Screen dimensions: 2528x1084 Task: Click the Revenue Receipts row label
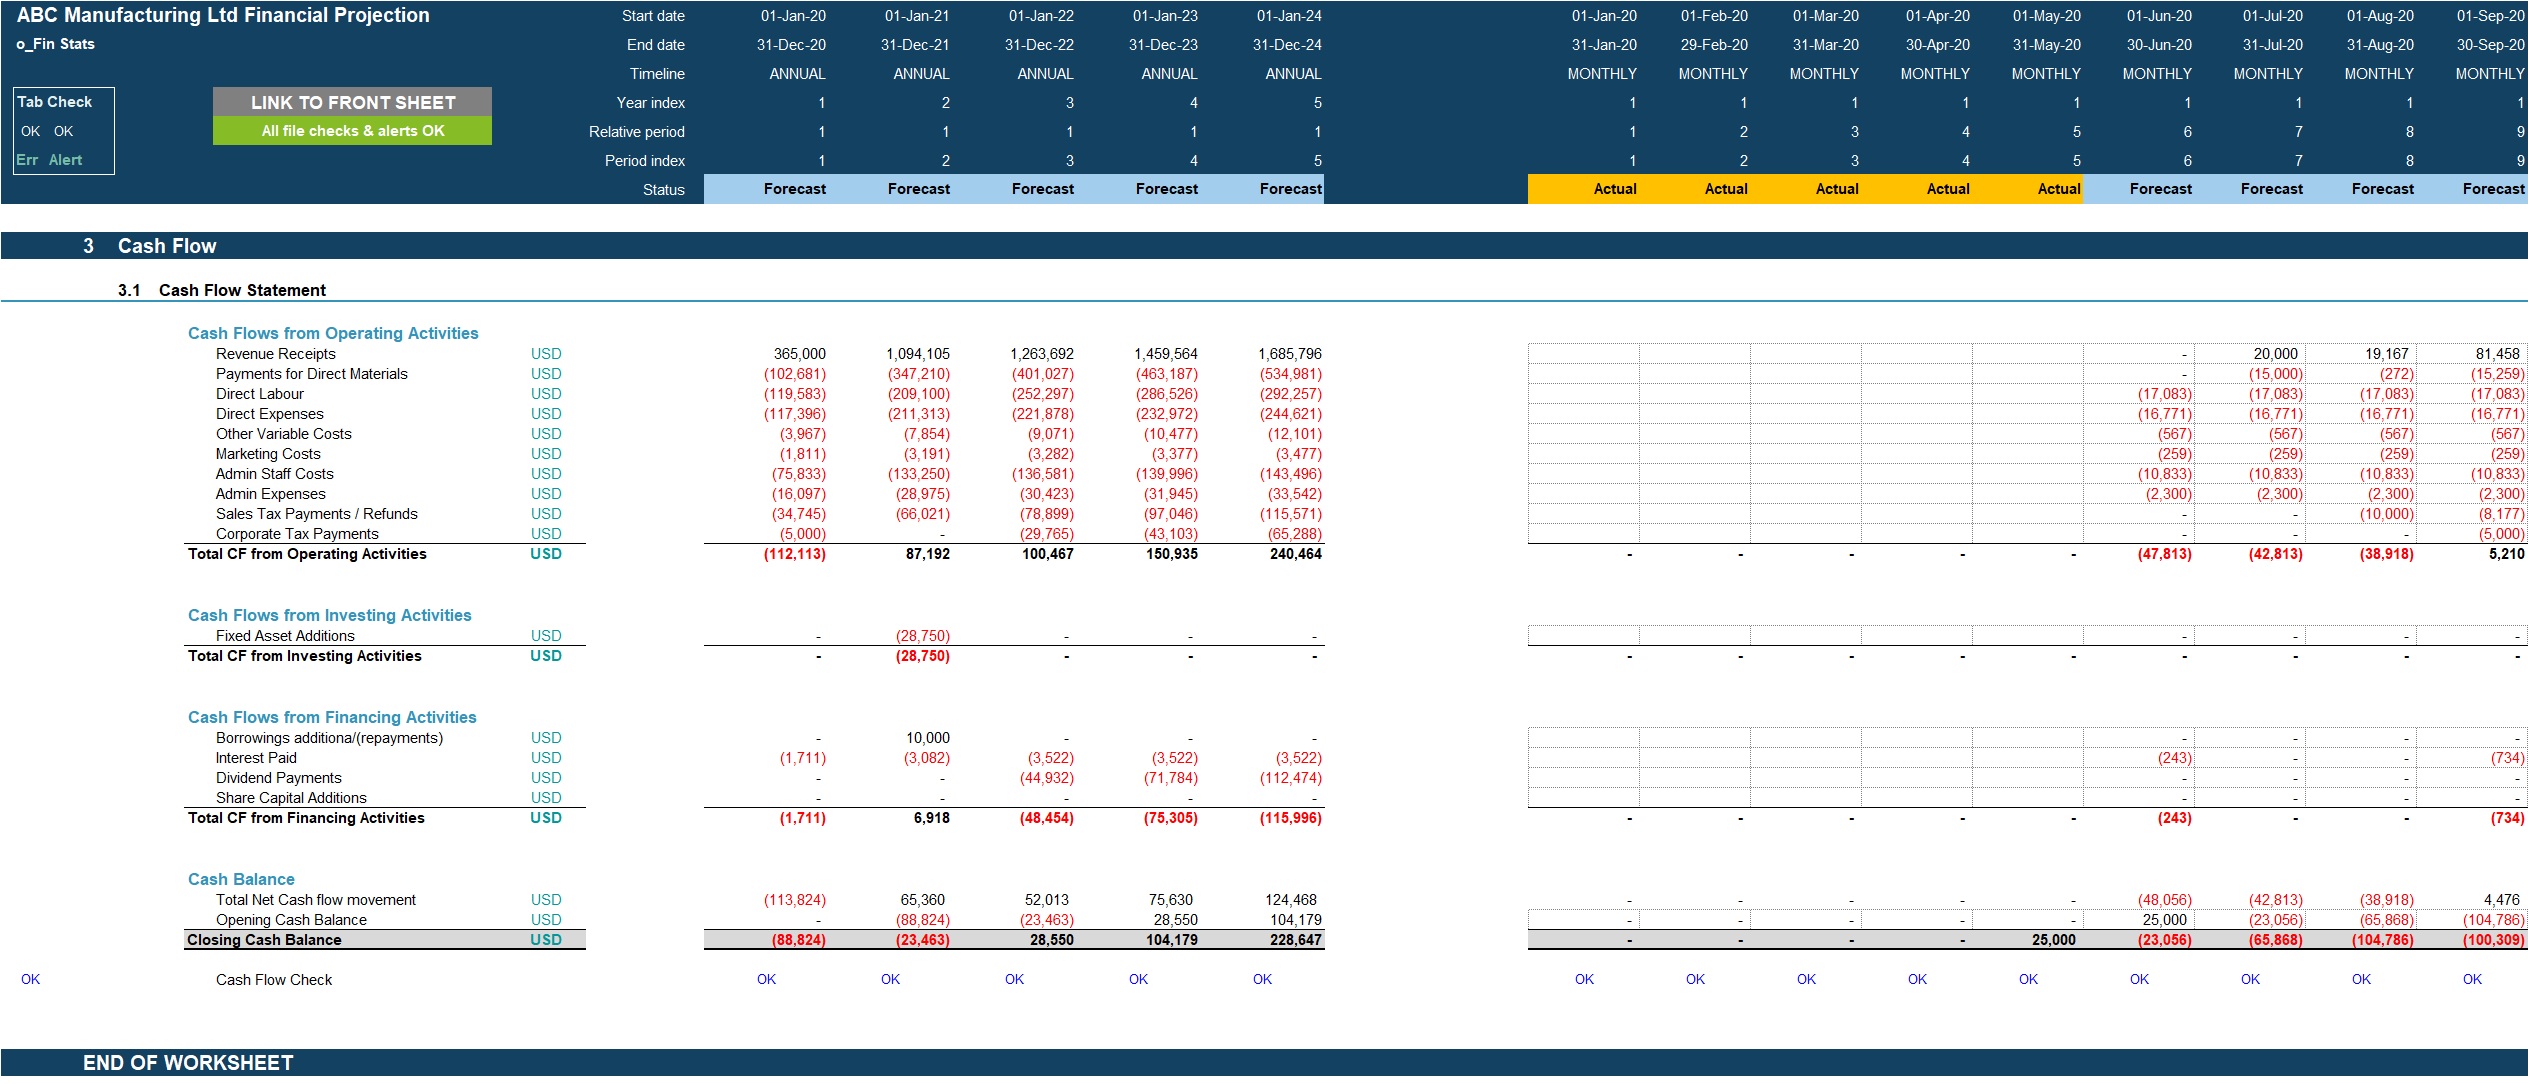[276, 353]
